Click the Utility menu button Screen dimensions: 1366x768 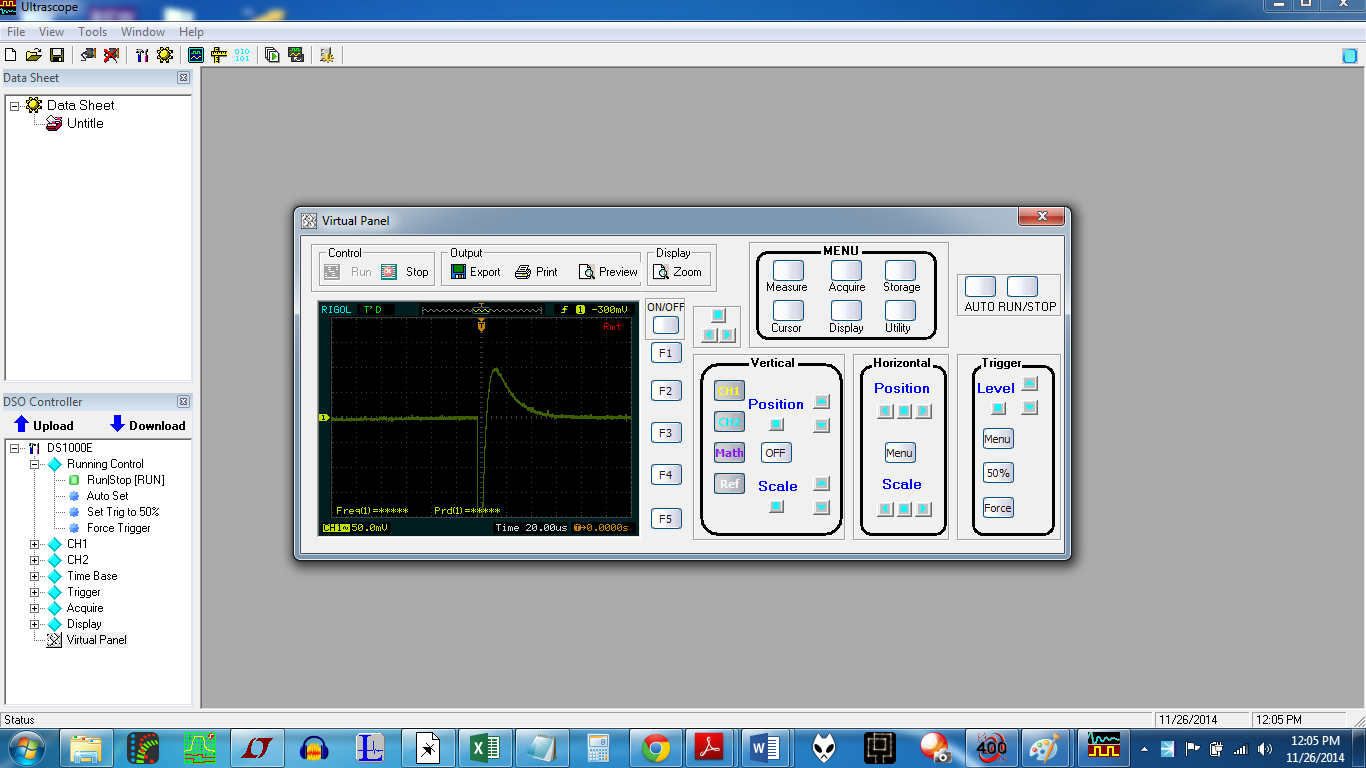[900, 311]
